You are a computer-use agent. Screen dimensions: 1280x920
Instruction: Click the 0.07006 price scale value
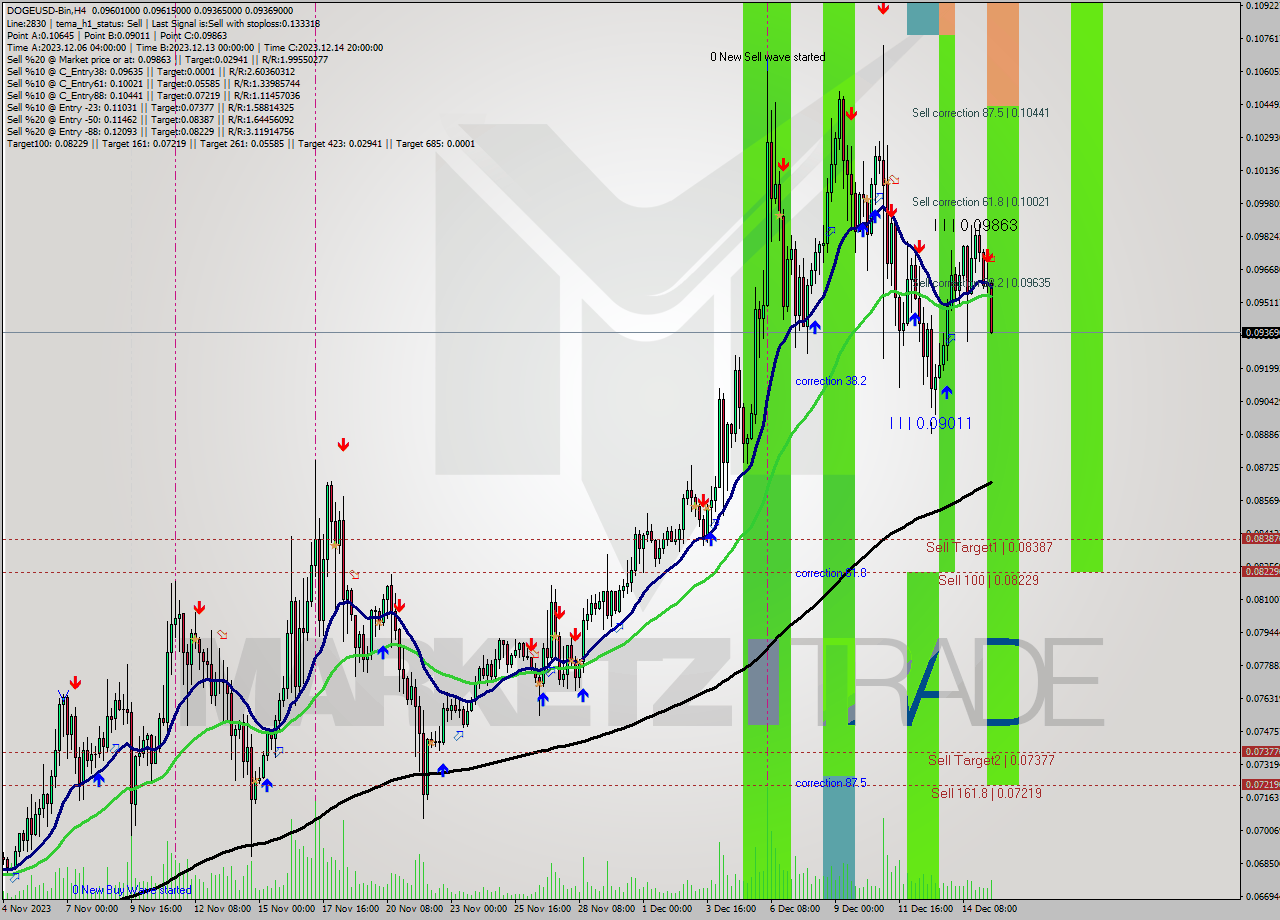coord(1263,830)
